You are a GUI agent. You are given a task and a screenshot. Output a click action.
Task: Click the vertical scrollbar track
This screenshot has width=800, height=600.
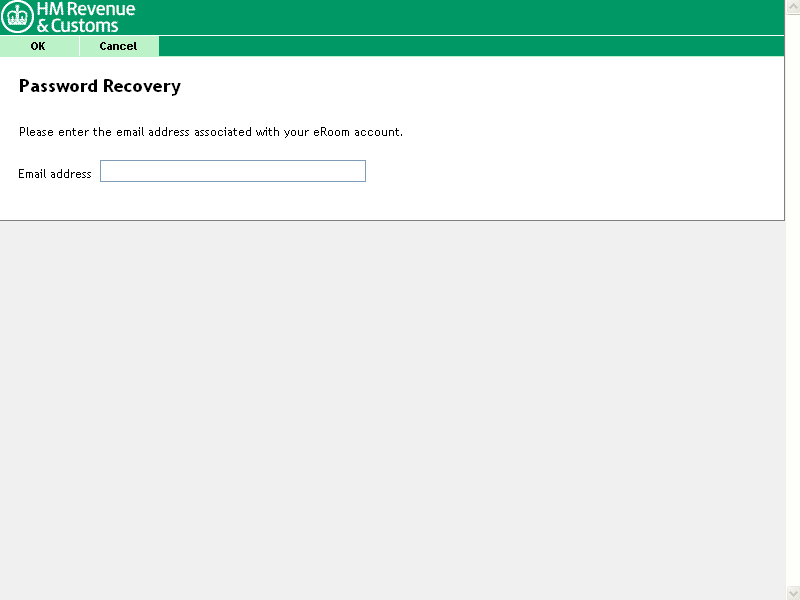(x=792, y=300)
